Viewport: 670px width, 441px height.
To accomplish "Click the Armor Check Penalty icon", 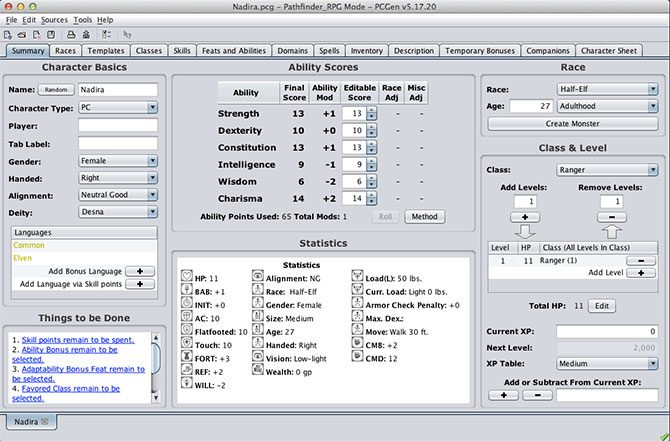I will [357, 303].
